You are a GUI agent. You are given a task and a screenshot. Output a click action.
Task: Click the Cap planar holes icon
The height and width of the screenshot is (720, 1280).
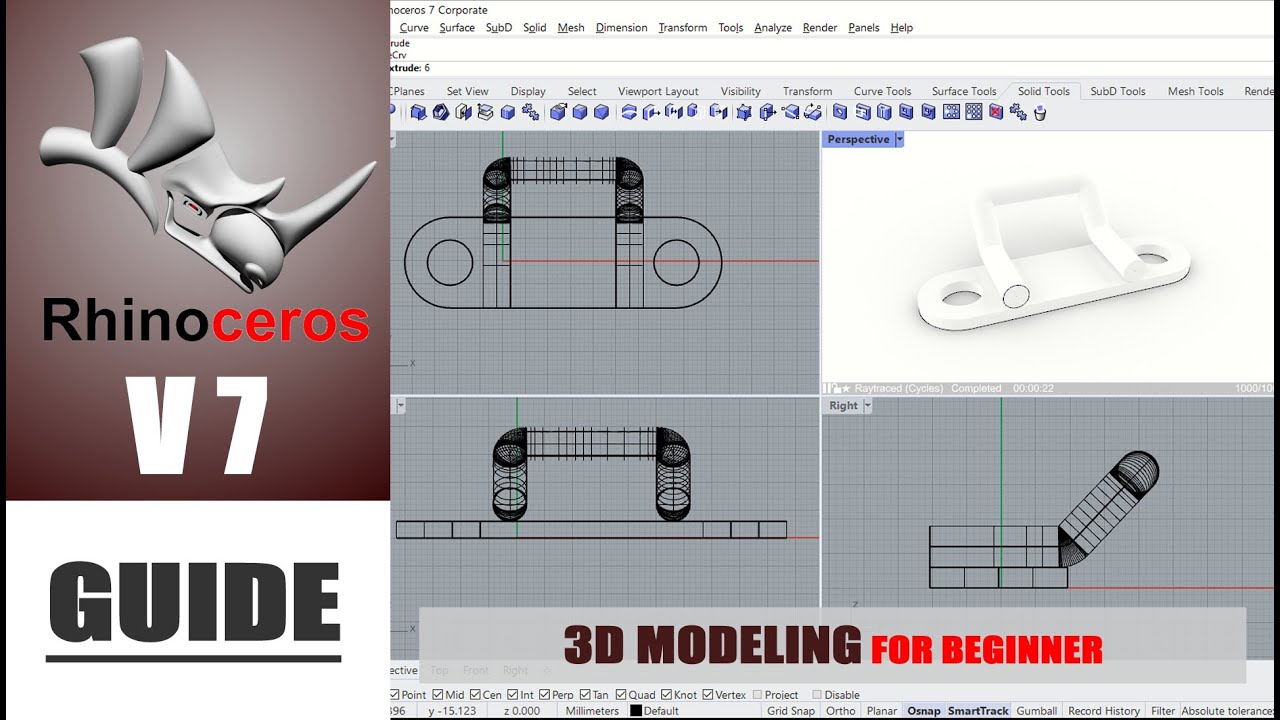tap(629, 112)
